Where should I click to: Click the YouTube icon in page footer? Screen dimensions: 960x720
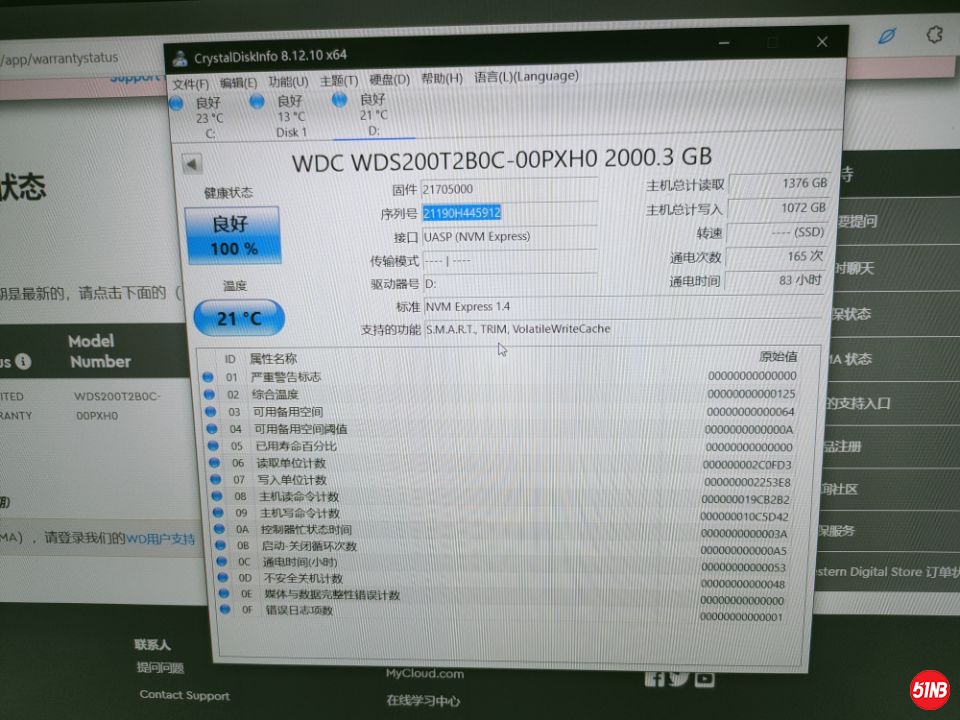click(705, 679)
